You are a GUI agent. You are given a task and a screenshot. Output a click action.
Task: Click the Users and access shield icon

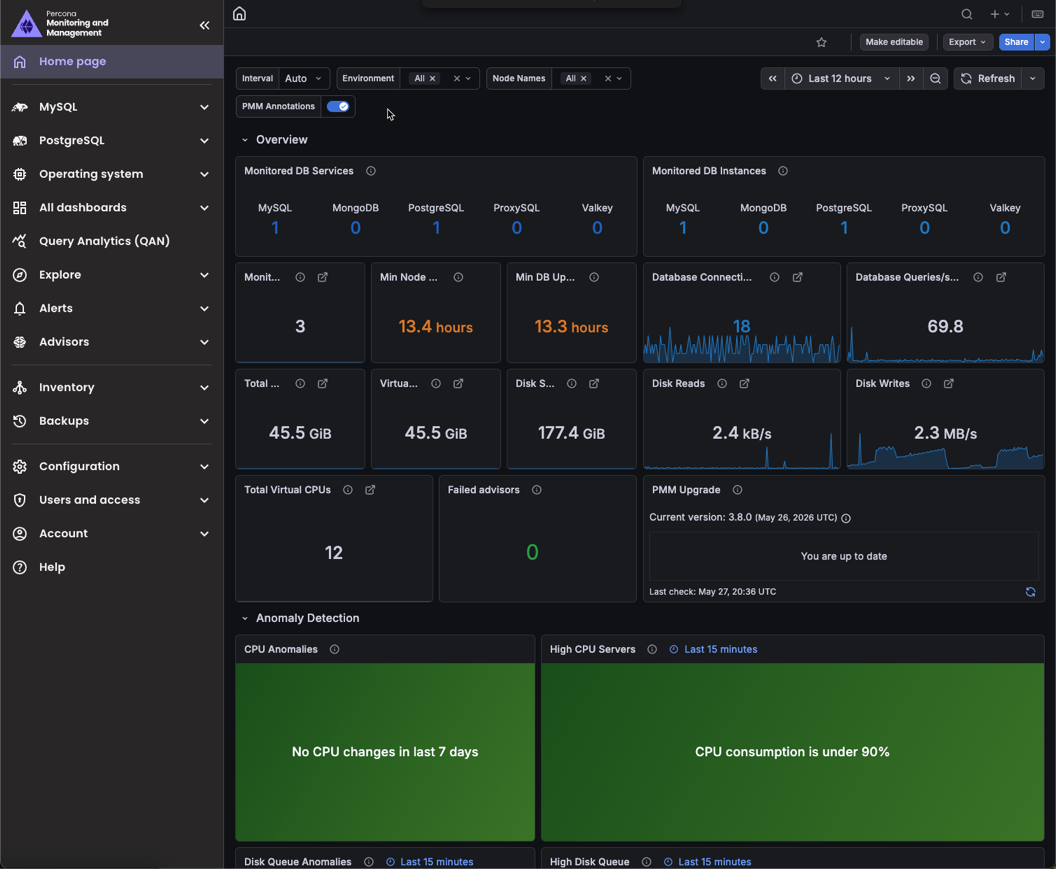pos(20,500)
